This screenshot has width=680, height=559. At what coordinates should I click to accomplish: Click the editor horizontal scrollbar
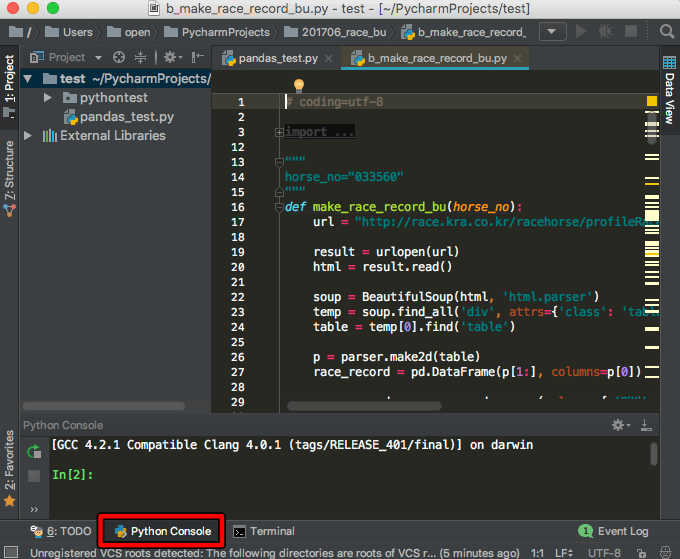[364, 406]
